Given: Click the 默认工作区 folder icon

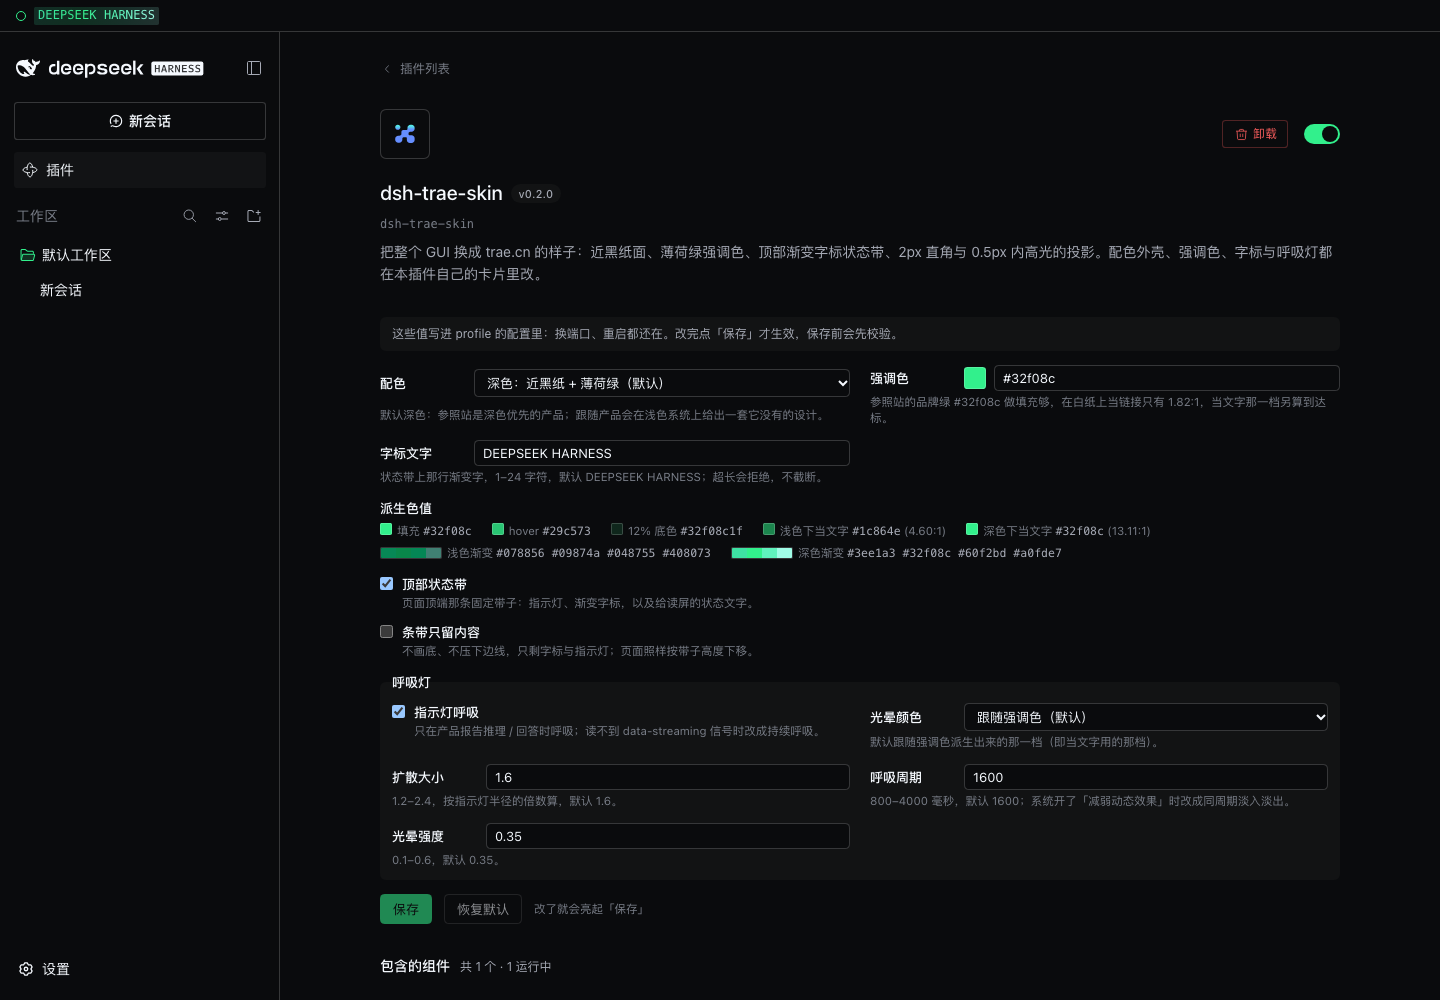Looking at the screenshot, I should (x=28, y=255).
